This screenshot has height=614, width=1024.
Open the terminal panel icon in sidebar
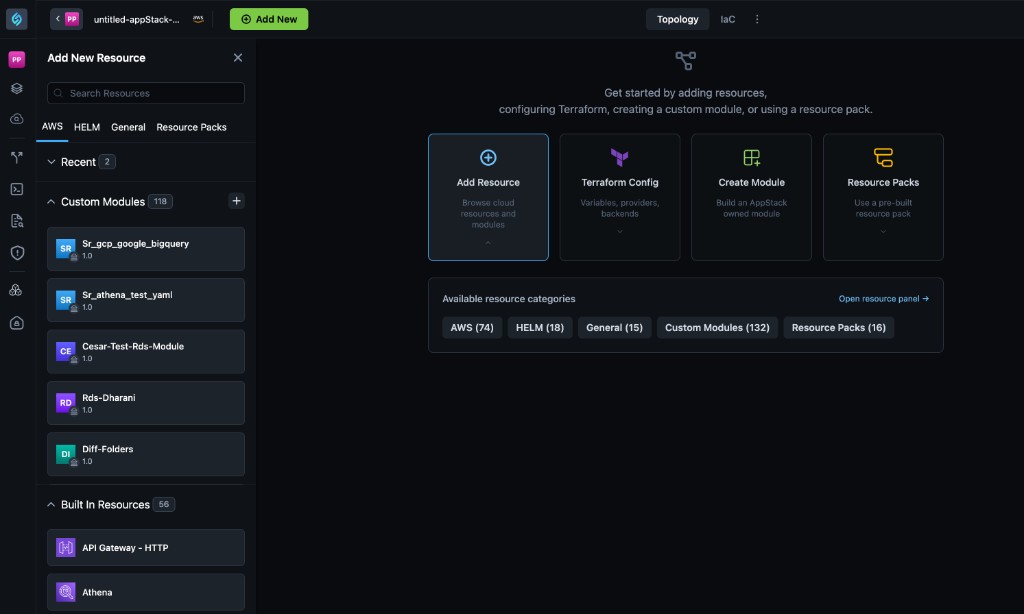16,188
